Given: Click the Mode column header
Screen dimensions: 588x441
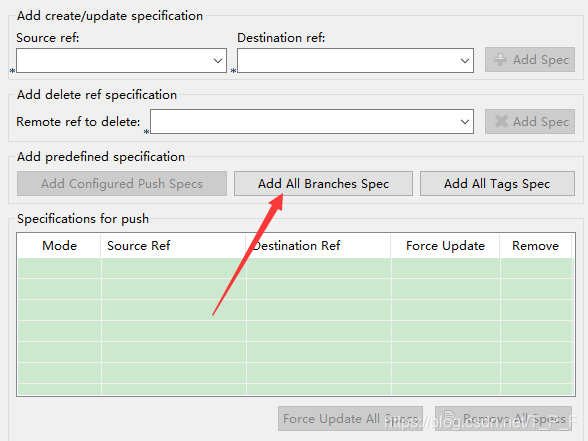Looking at the screenshot, I should tap(59, 246).
